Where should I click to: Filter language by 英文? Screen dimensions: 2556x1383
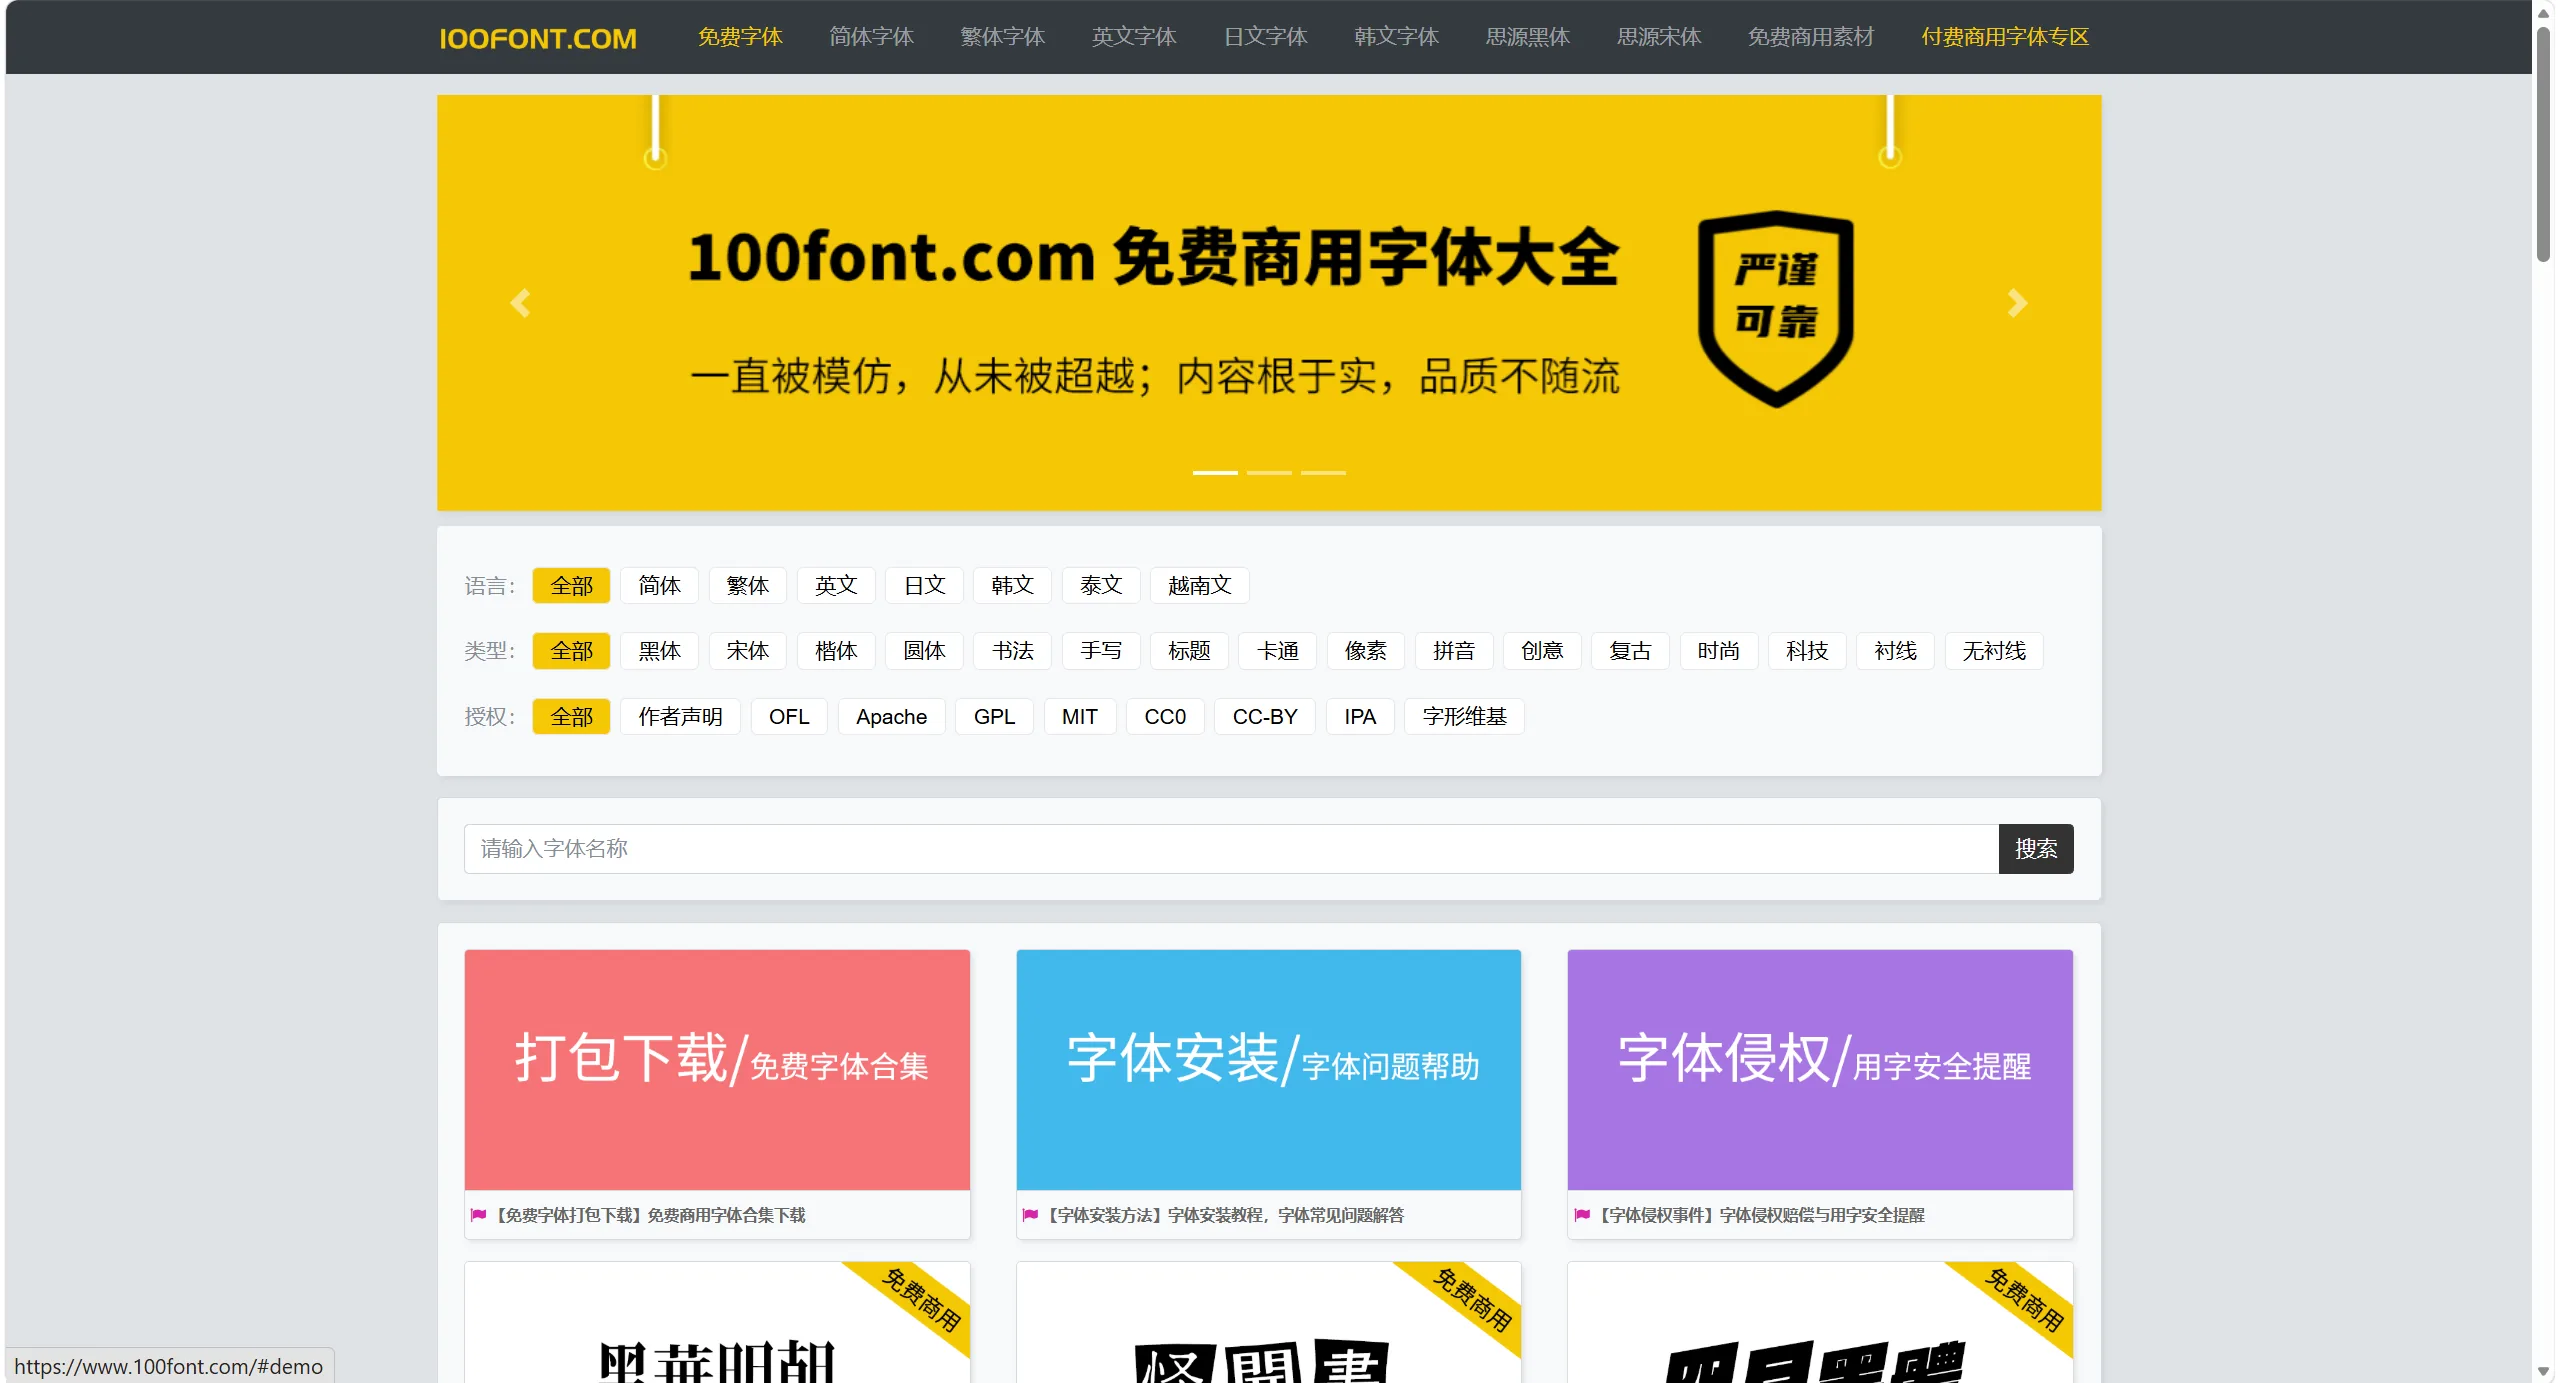[836, 585]
